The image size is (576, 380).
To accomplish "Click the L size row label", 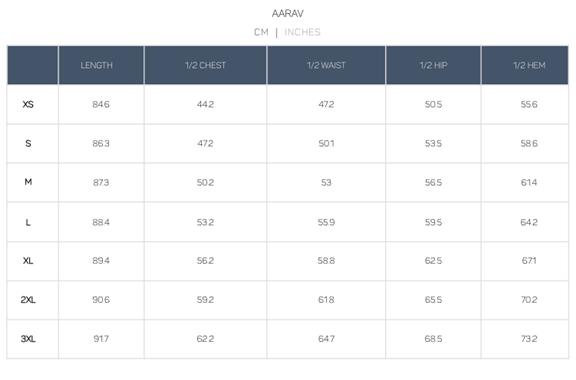I will pyautogui.click(x=28, y=222).
